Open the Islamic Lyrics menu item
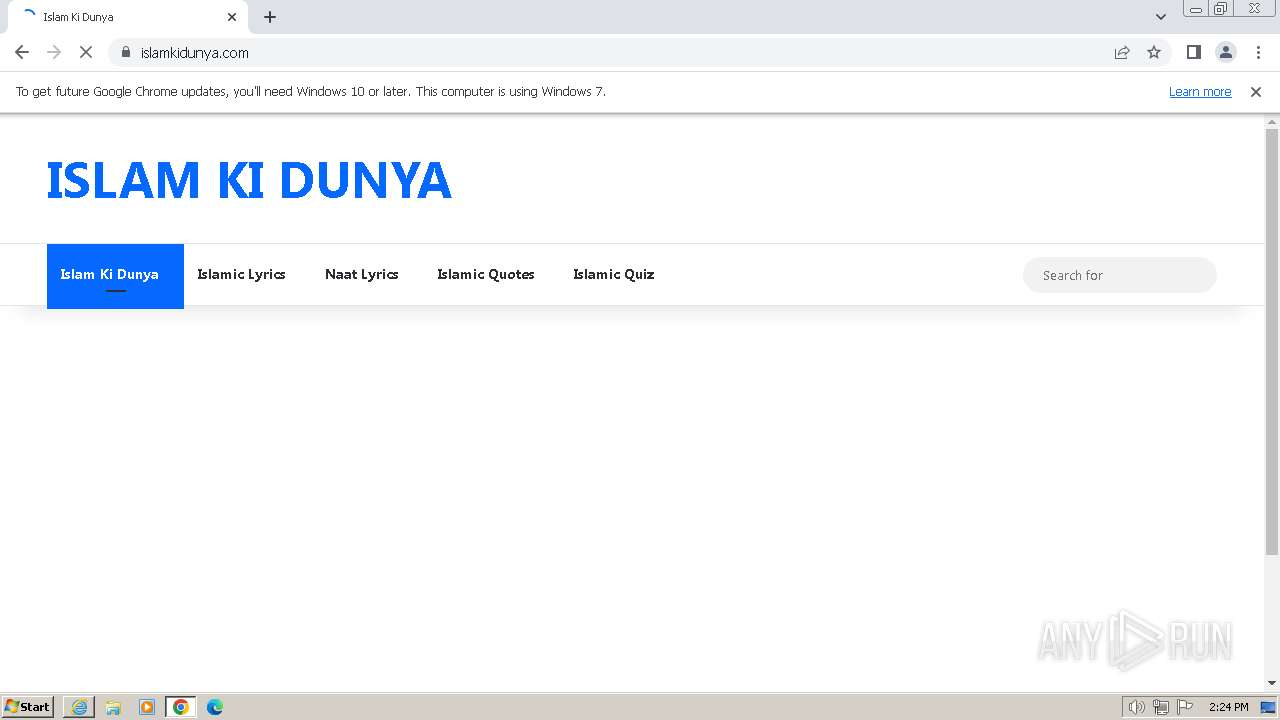The image size is (1280, 720). [x=241, y=274]
